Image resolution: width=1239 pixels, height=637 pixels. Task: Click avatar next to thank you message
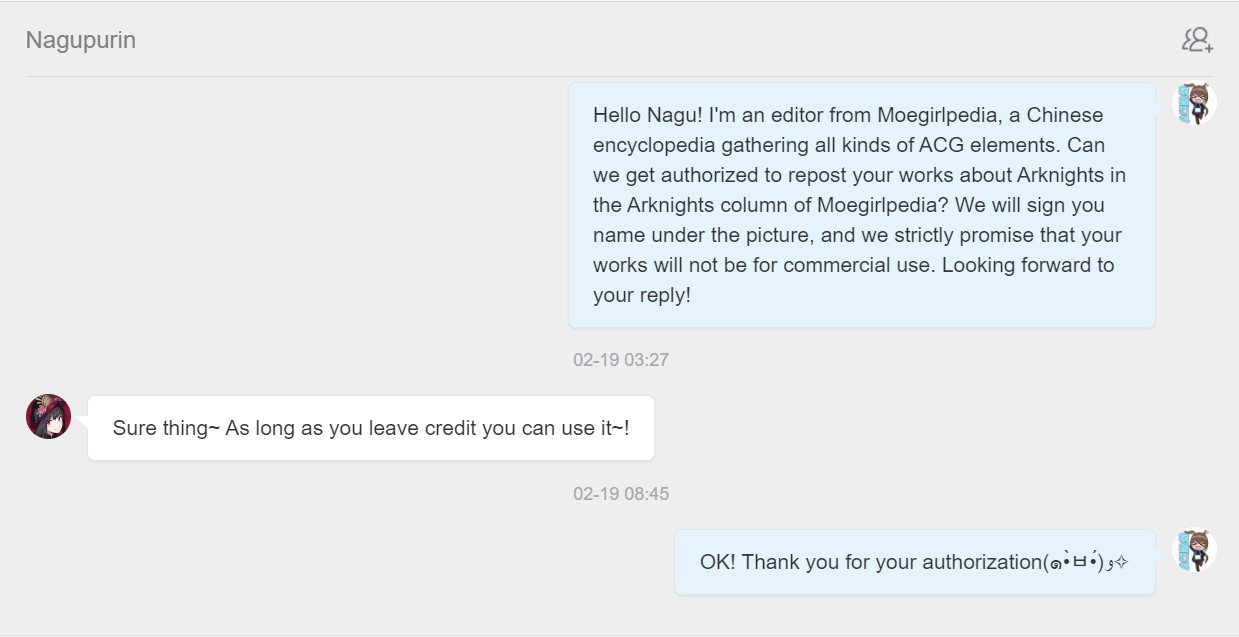1194,551
